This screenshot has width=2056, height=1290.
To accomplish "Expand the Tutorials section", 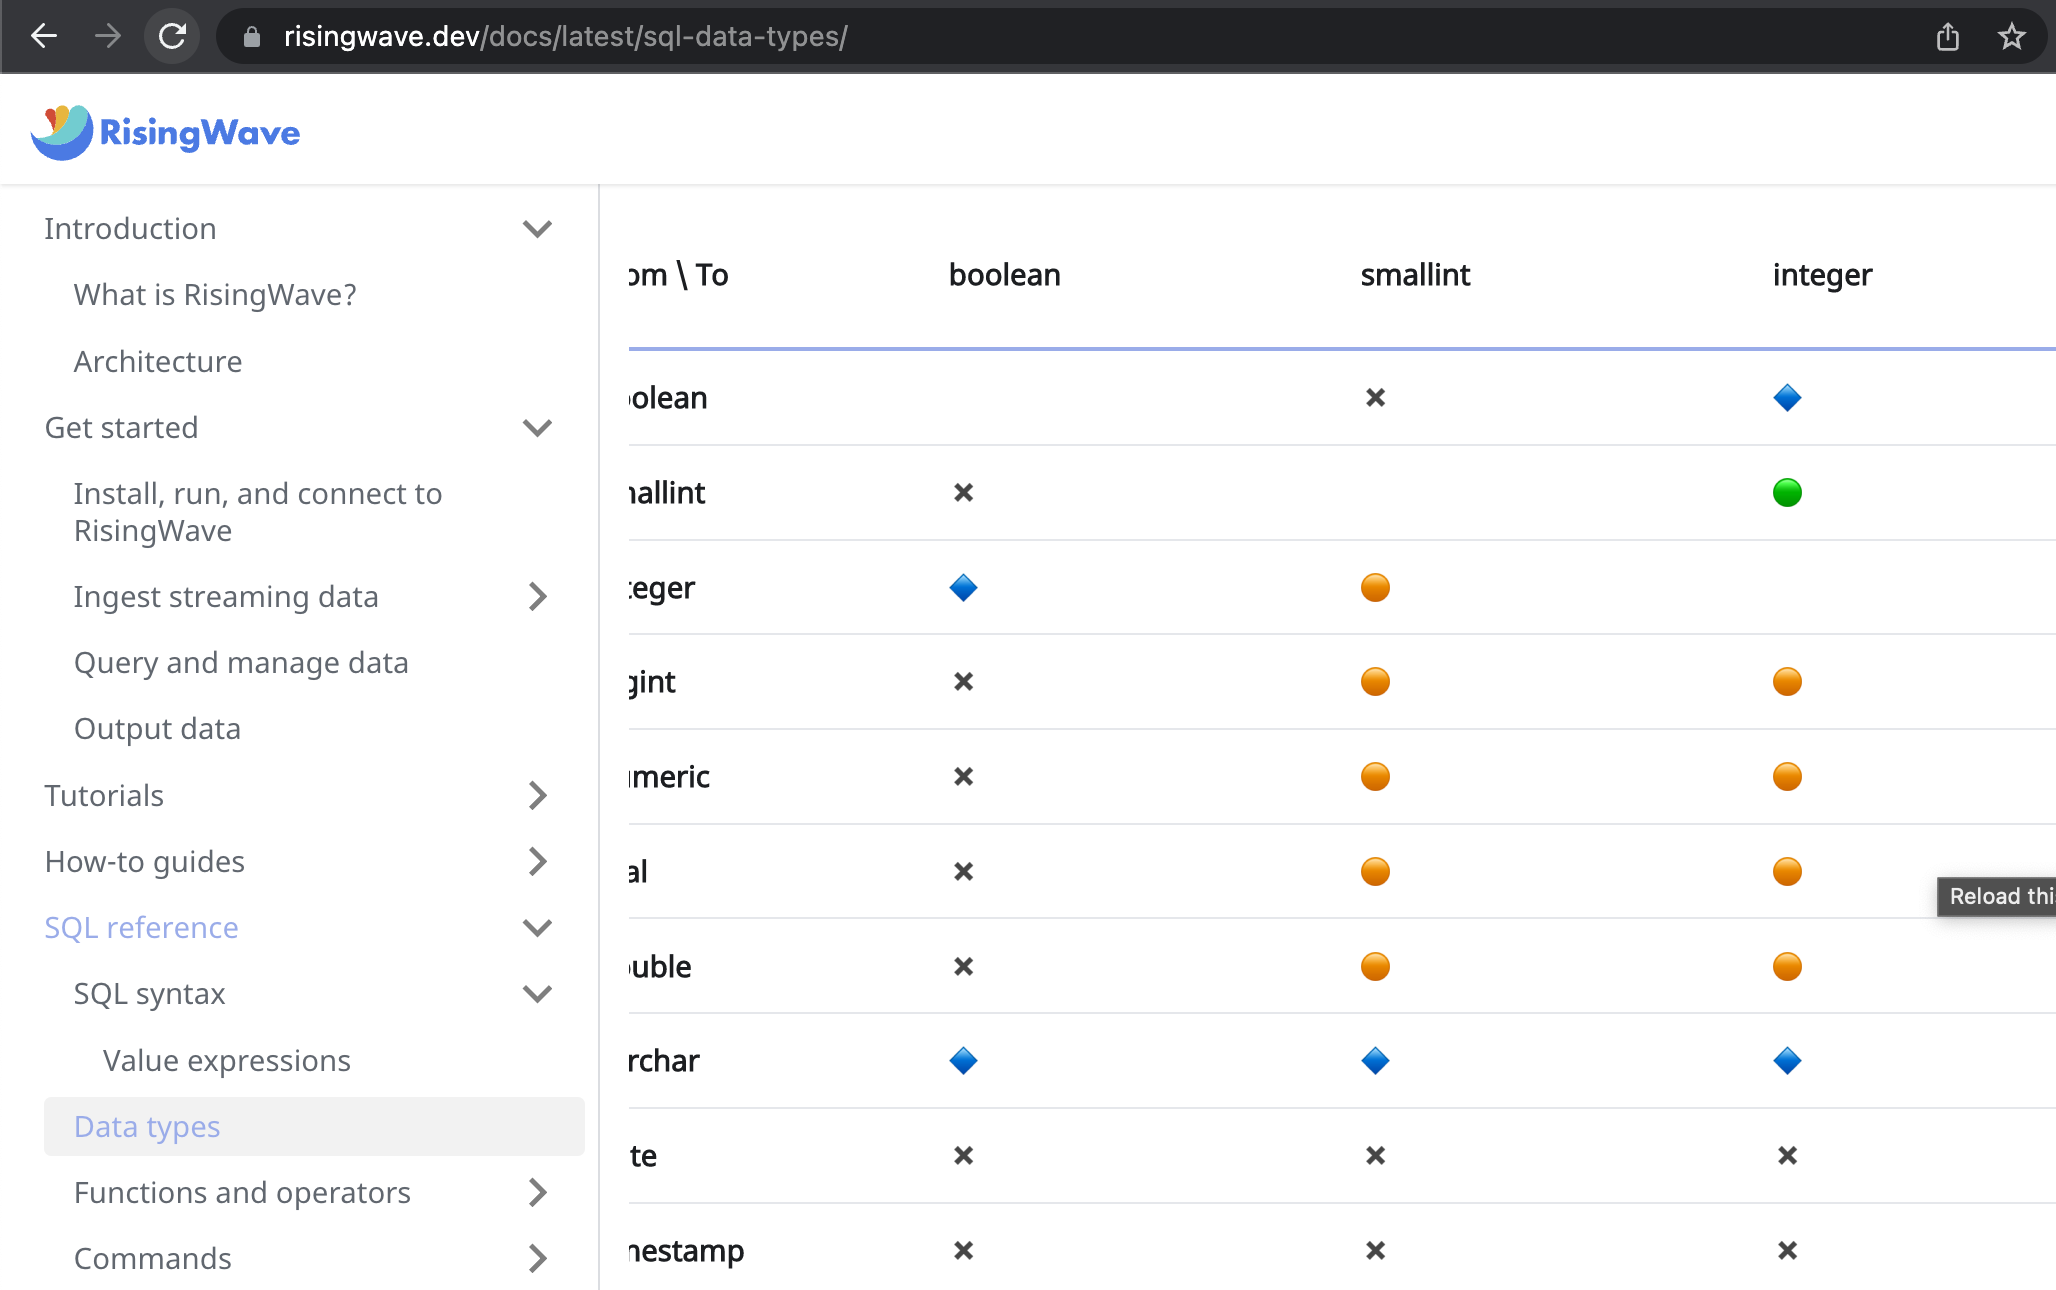I will pos(537,795).
